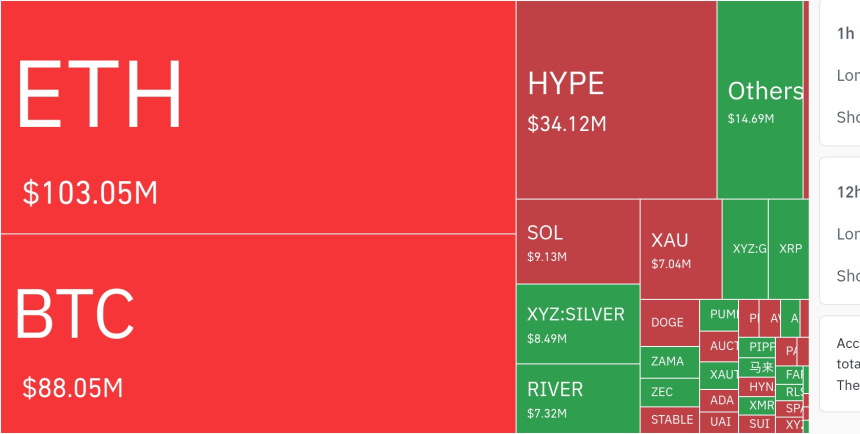Select the ADA tile

pos(721,400)
